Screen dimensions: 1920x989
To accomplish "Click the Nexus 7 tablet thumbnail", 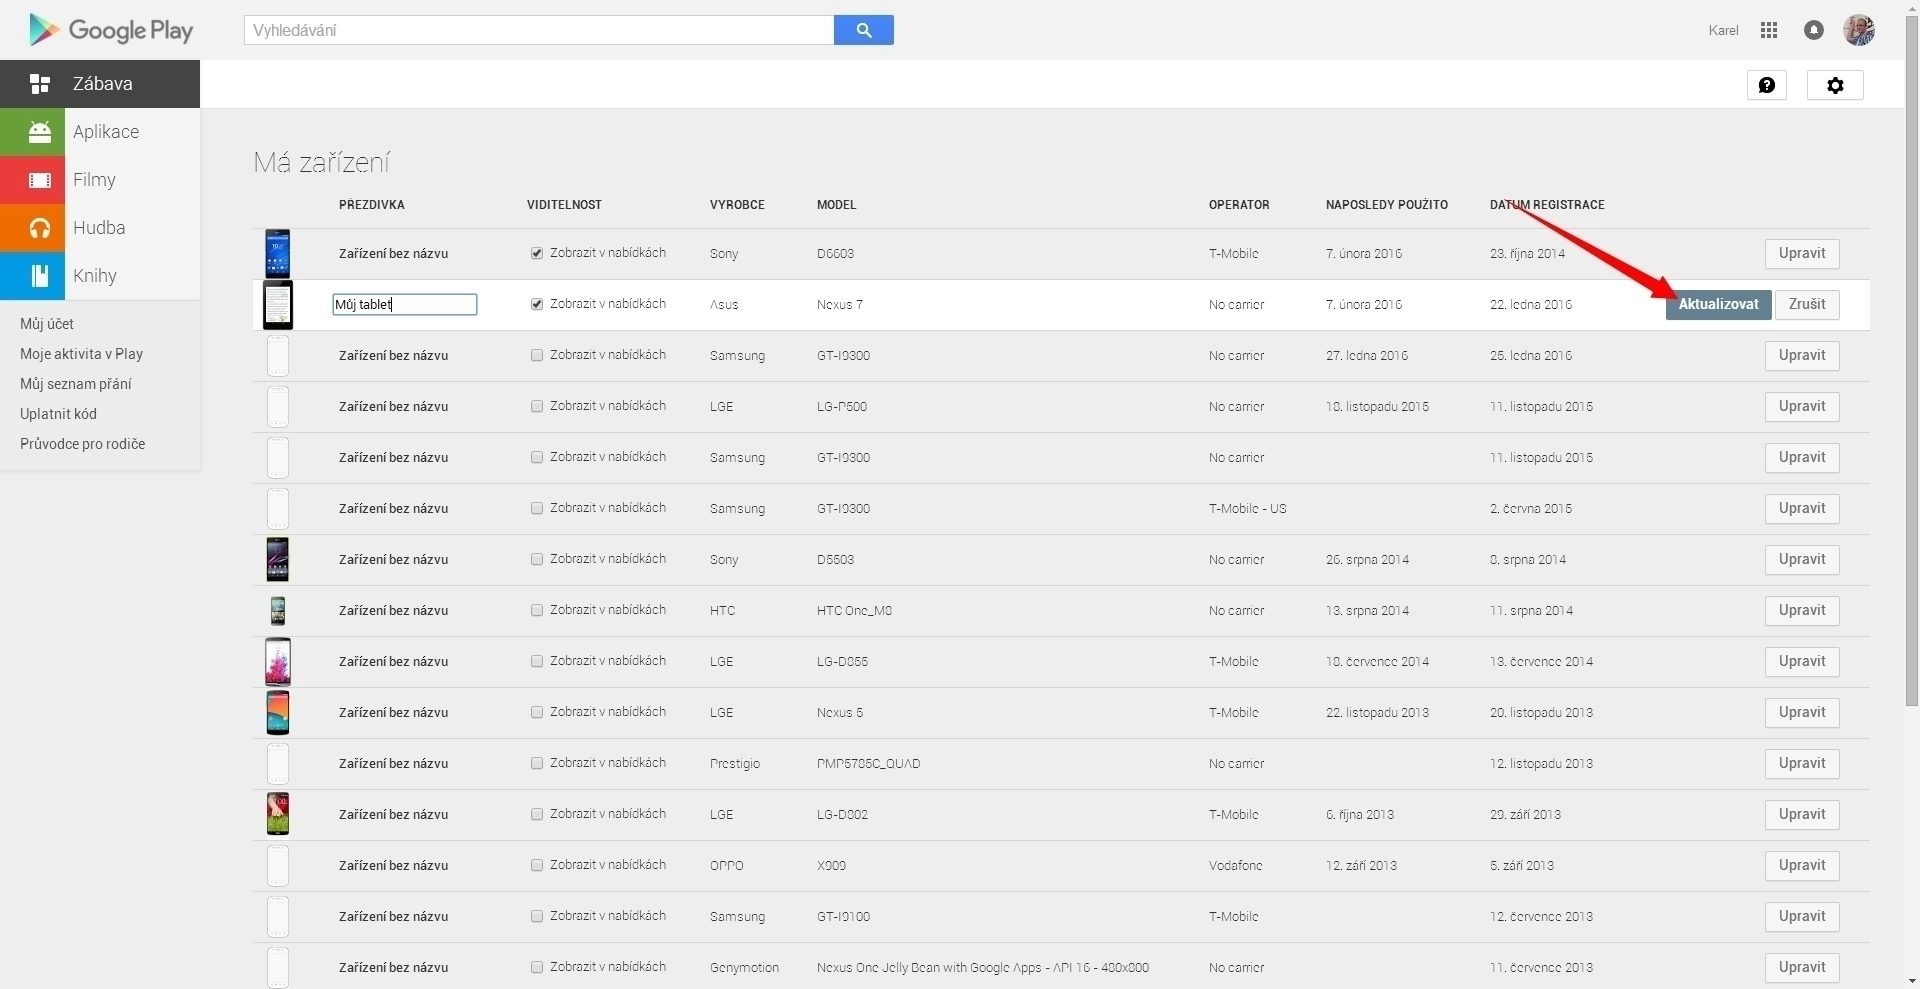I will tap(278, 305).
